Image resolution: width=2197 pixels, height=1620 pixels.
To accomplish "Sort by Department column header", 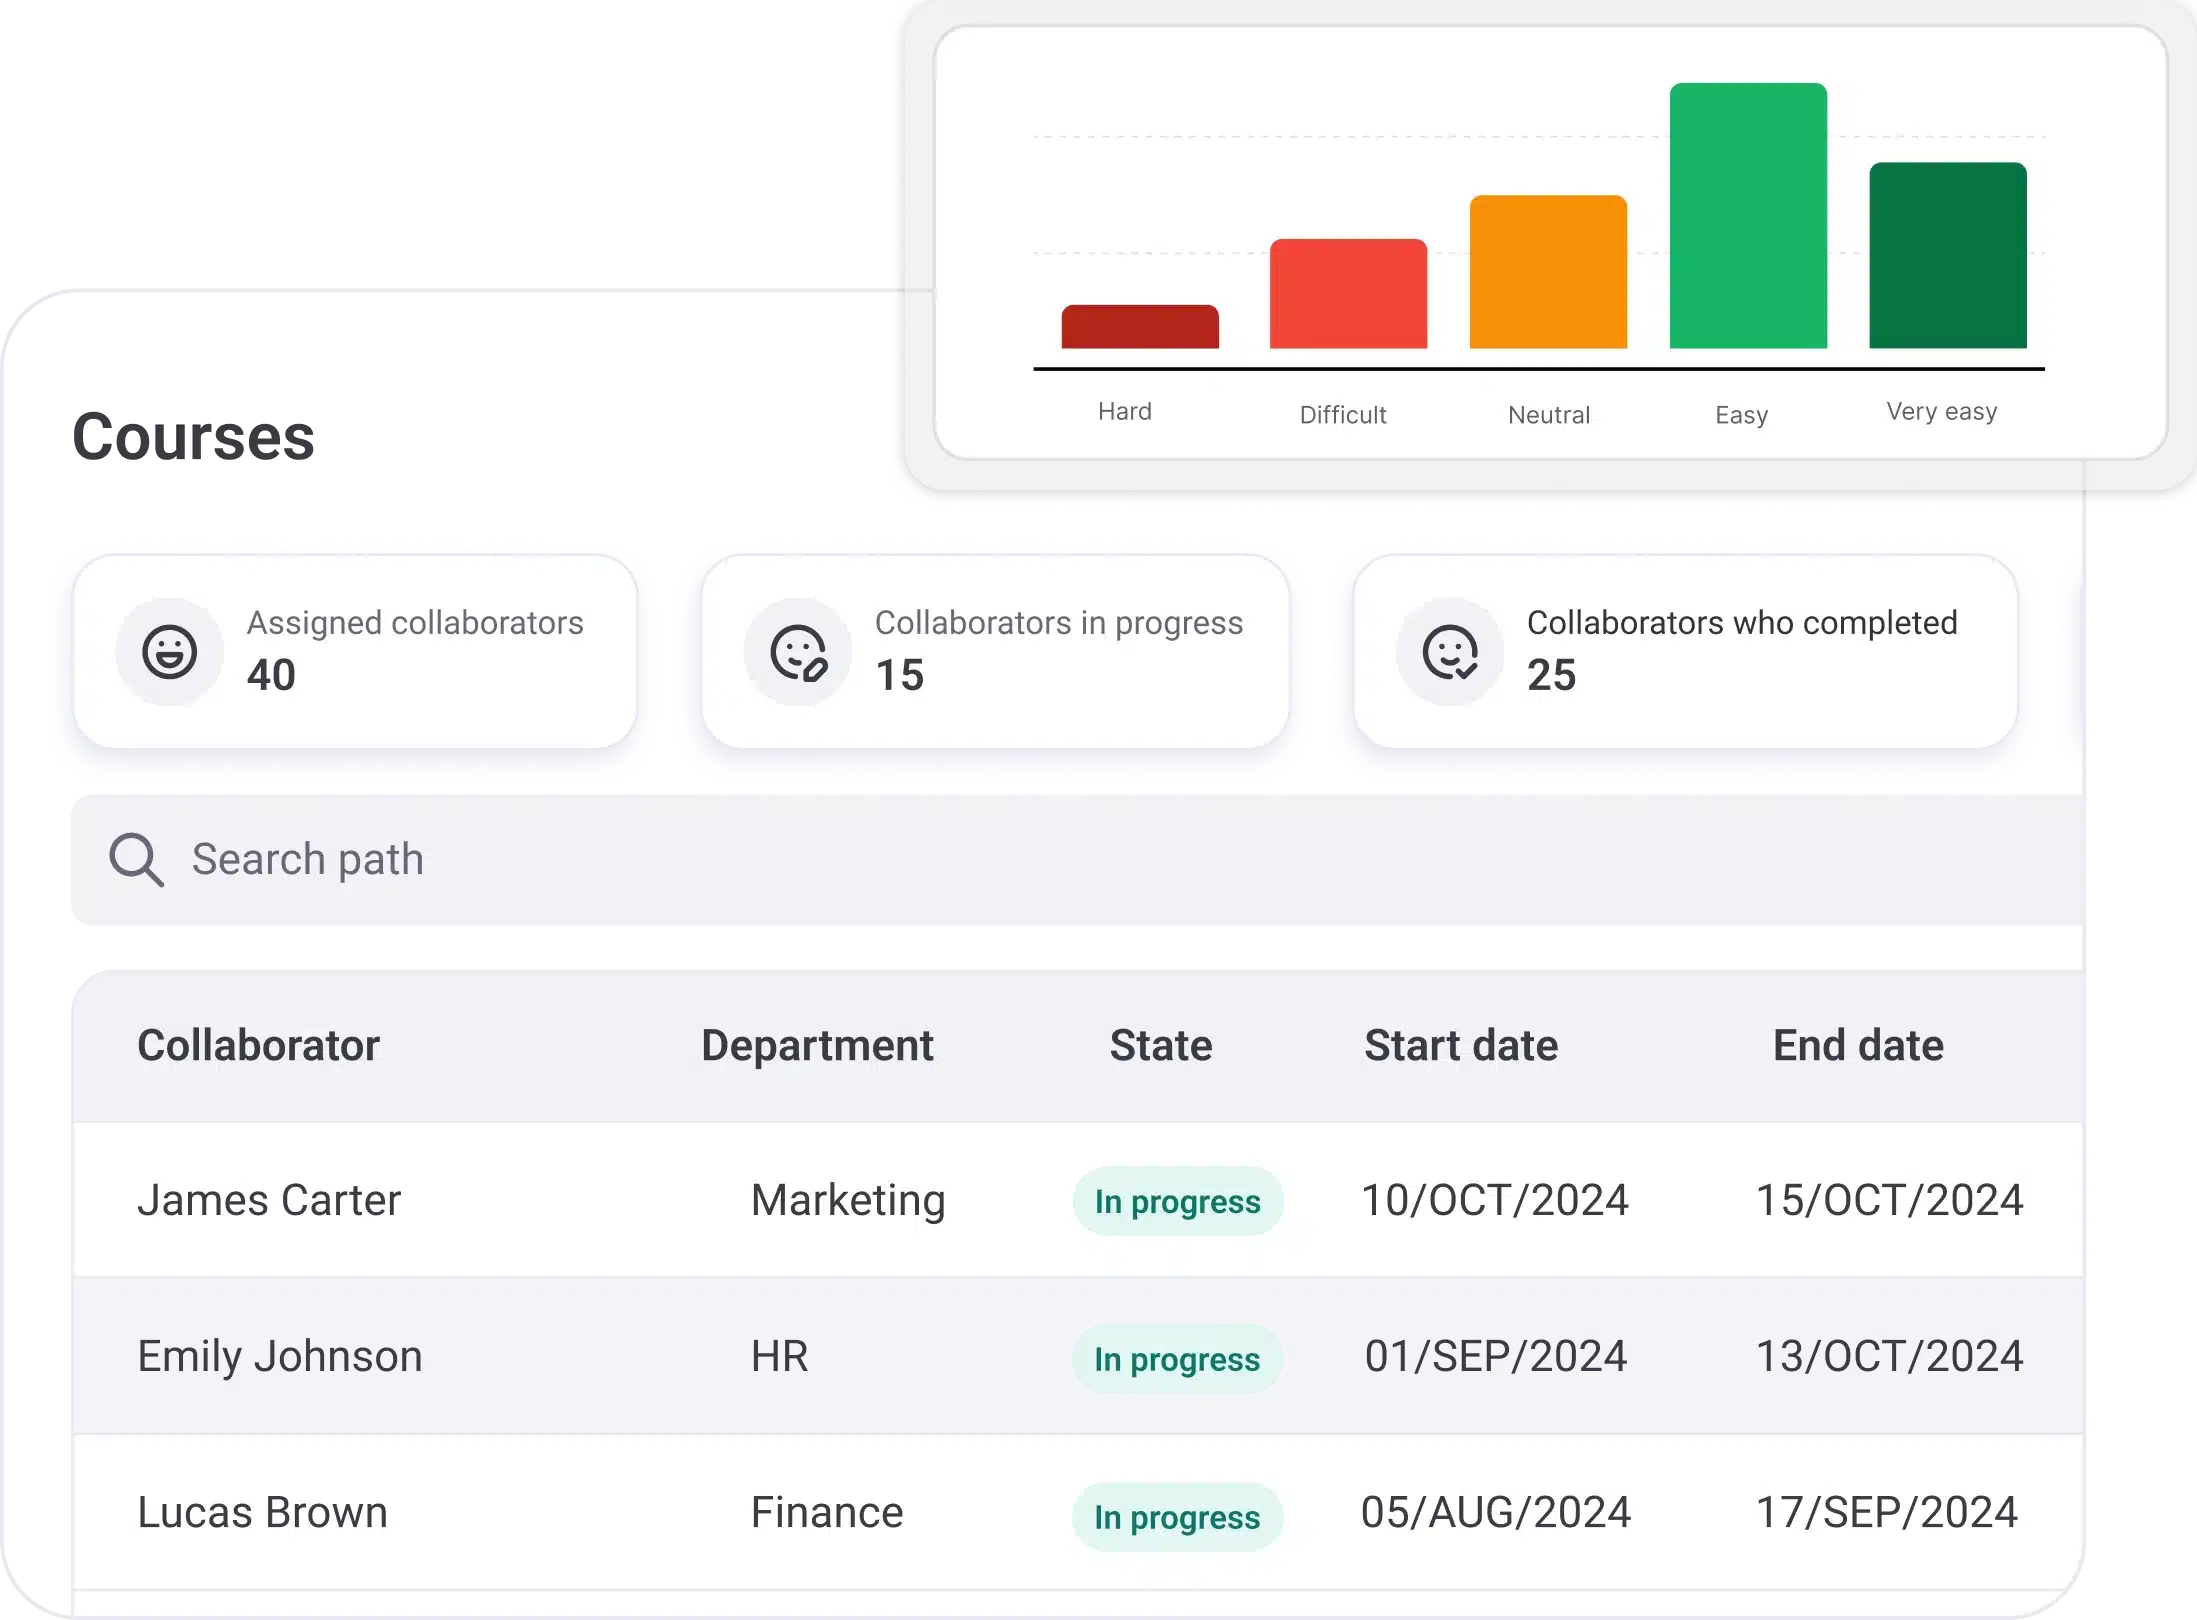I will click(817, 1046).
